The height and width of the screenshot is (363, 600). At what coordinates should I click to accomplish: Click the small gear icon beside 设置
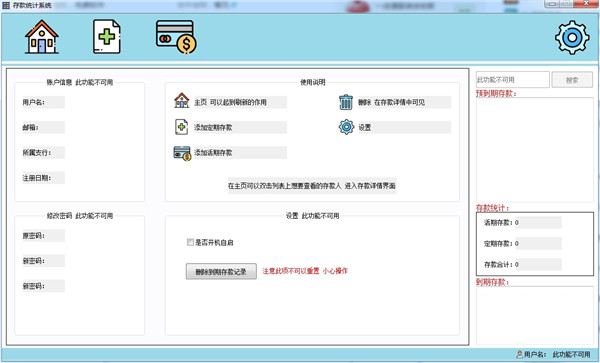(x=346, y=127)
